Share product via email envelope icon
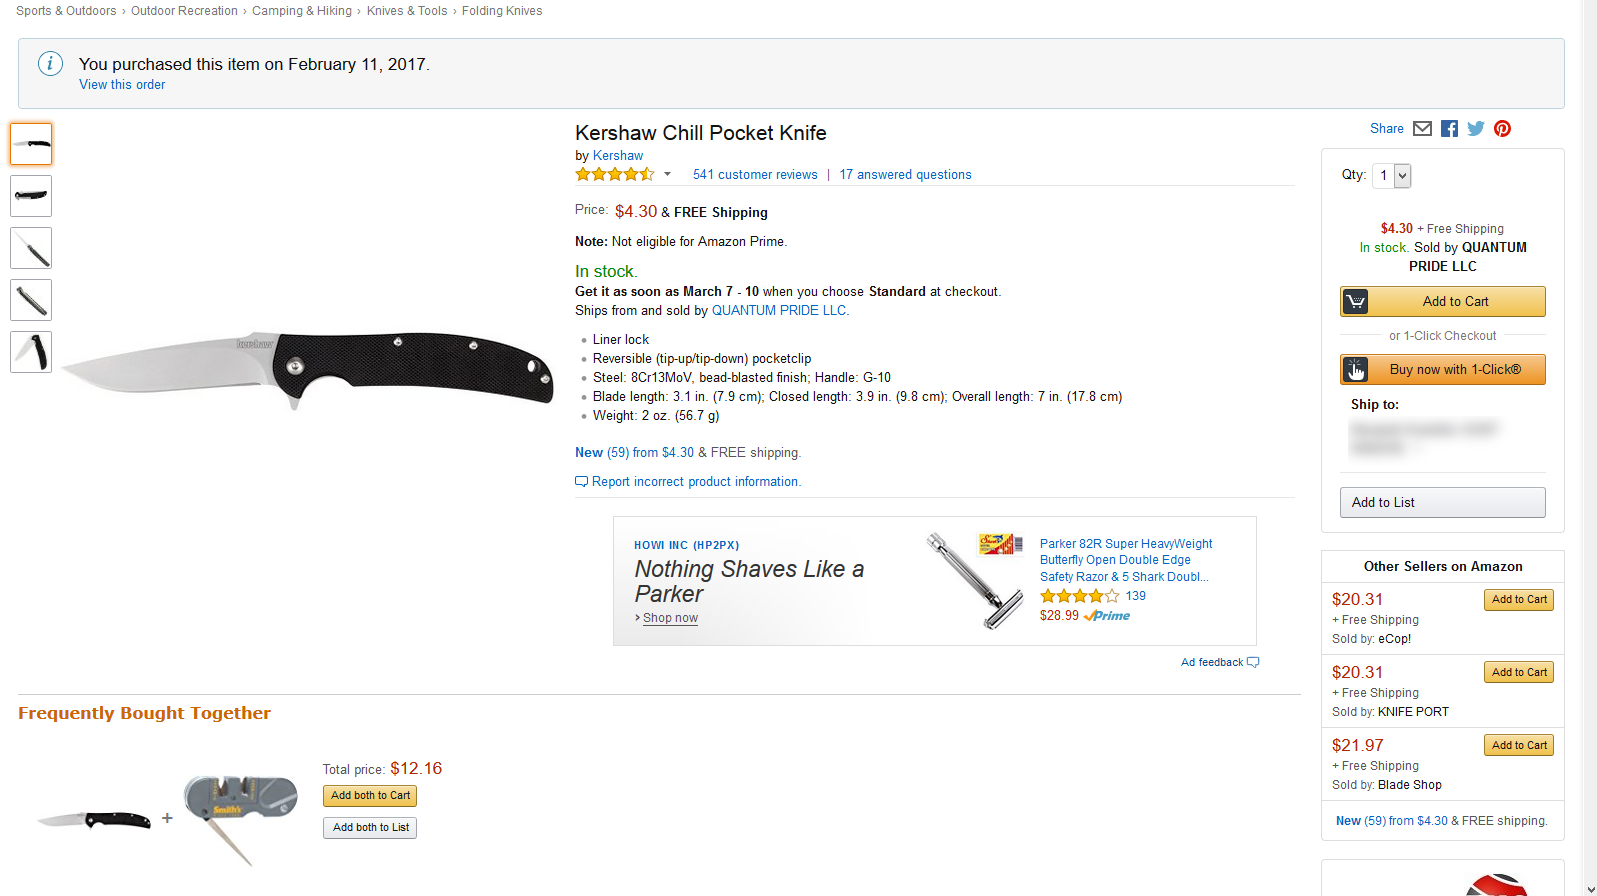This screenshot has height=896, width=1597. 1422,129
